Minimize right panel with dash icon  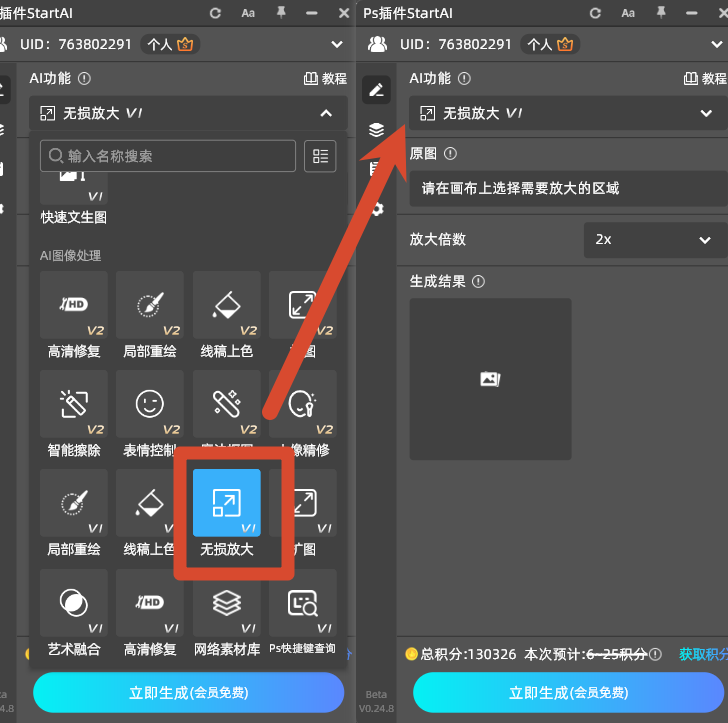tap(692, 13)
